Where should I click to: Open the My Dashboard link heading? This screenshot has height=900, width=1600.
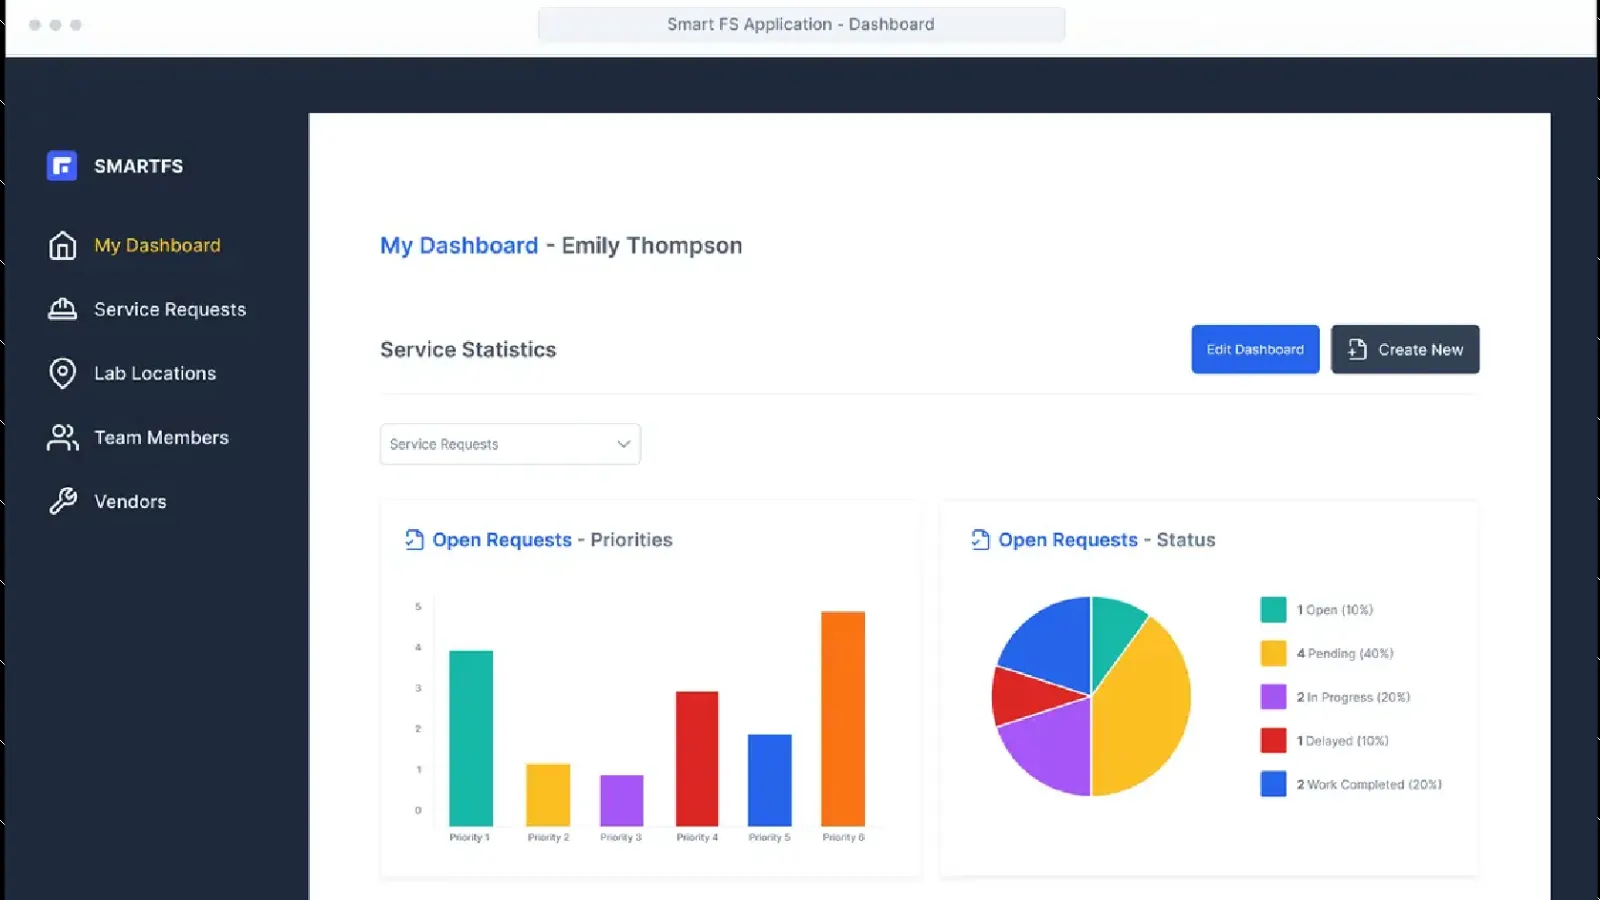[x=459, y=245]
